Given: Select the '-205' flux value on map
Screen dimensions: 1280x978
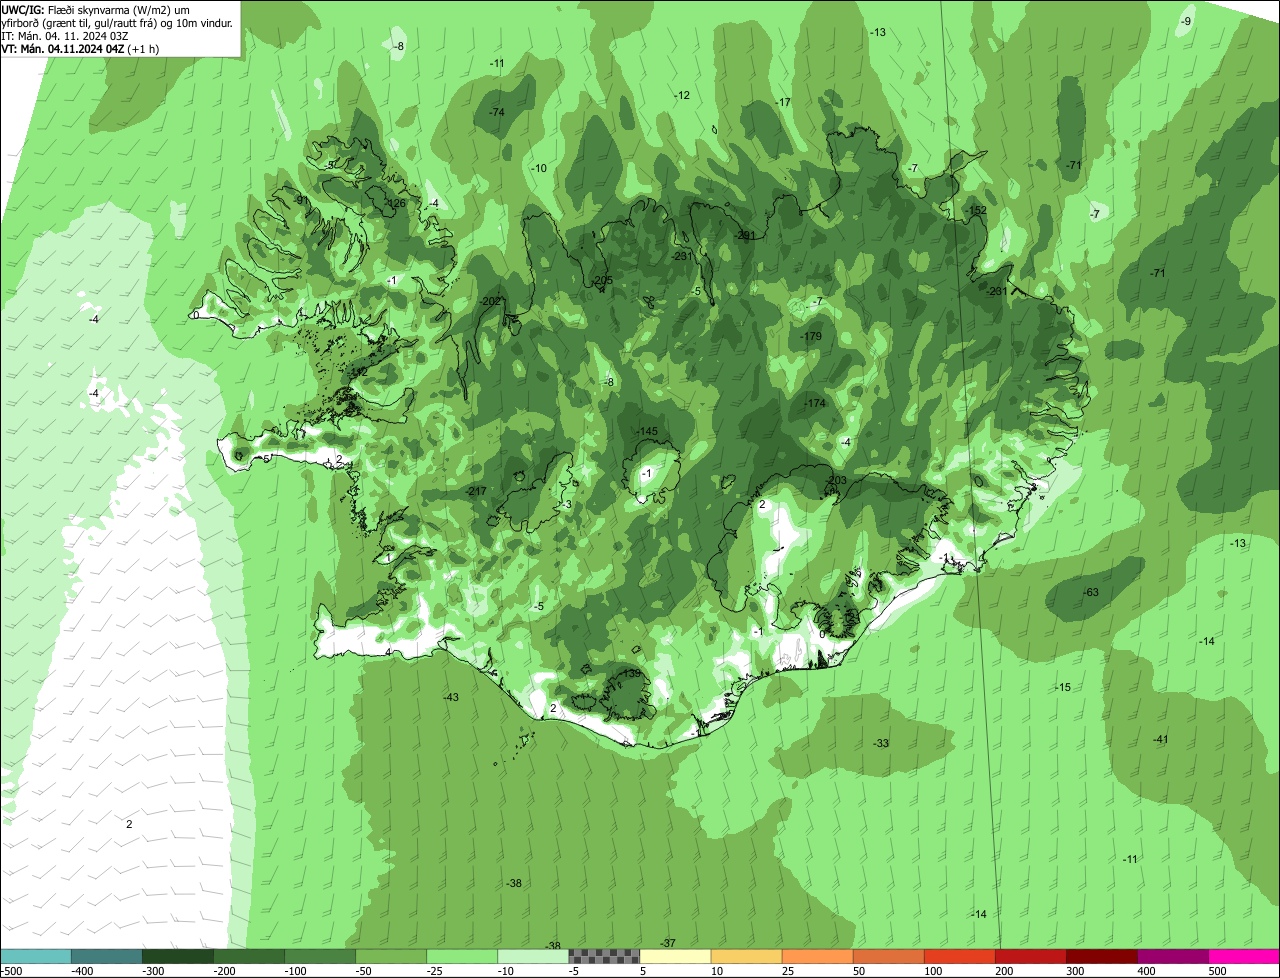Looking at the screenshot, I should 602,280.
